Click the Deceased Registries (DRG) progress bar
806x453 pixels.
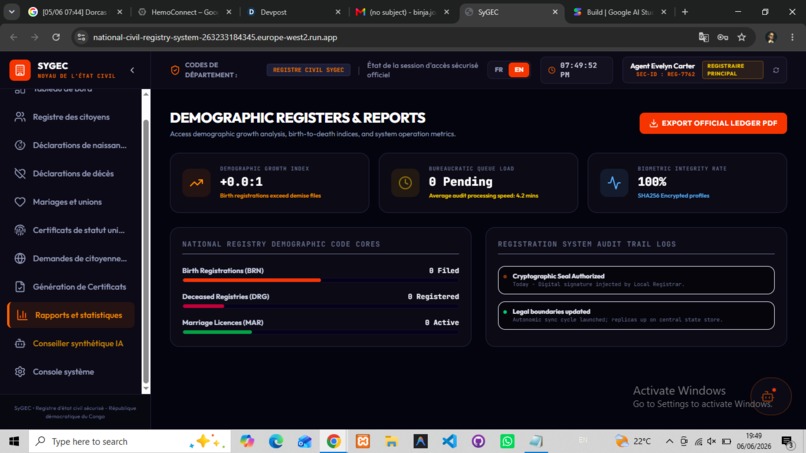[x=320, y=306]
